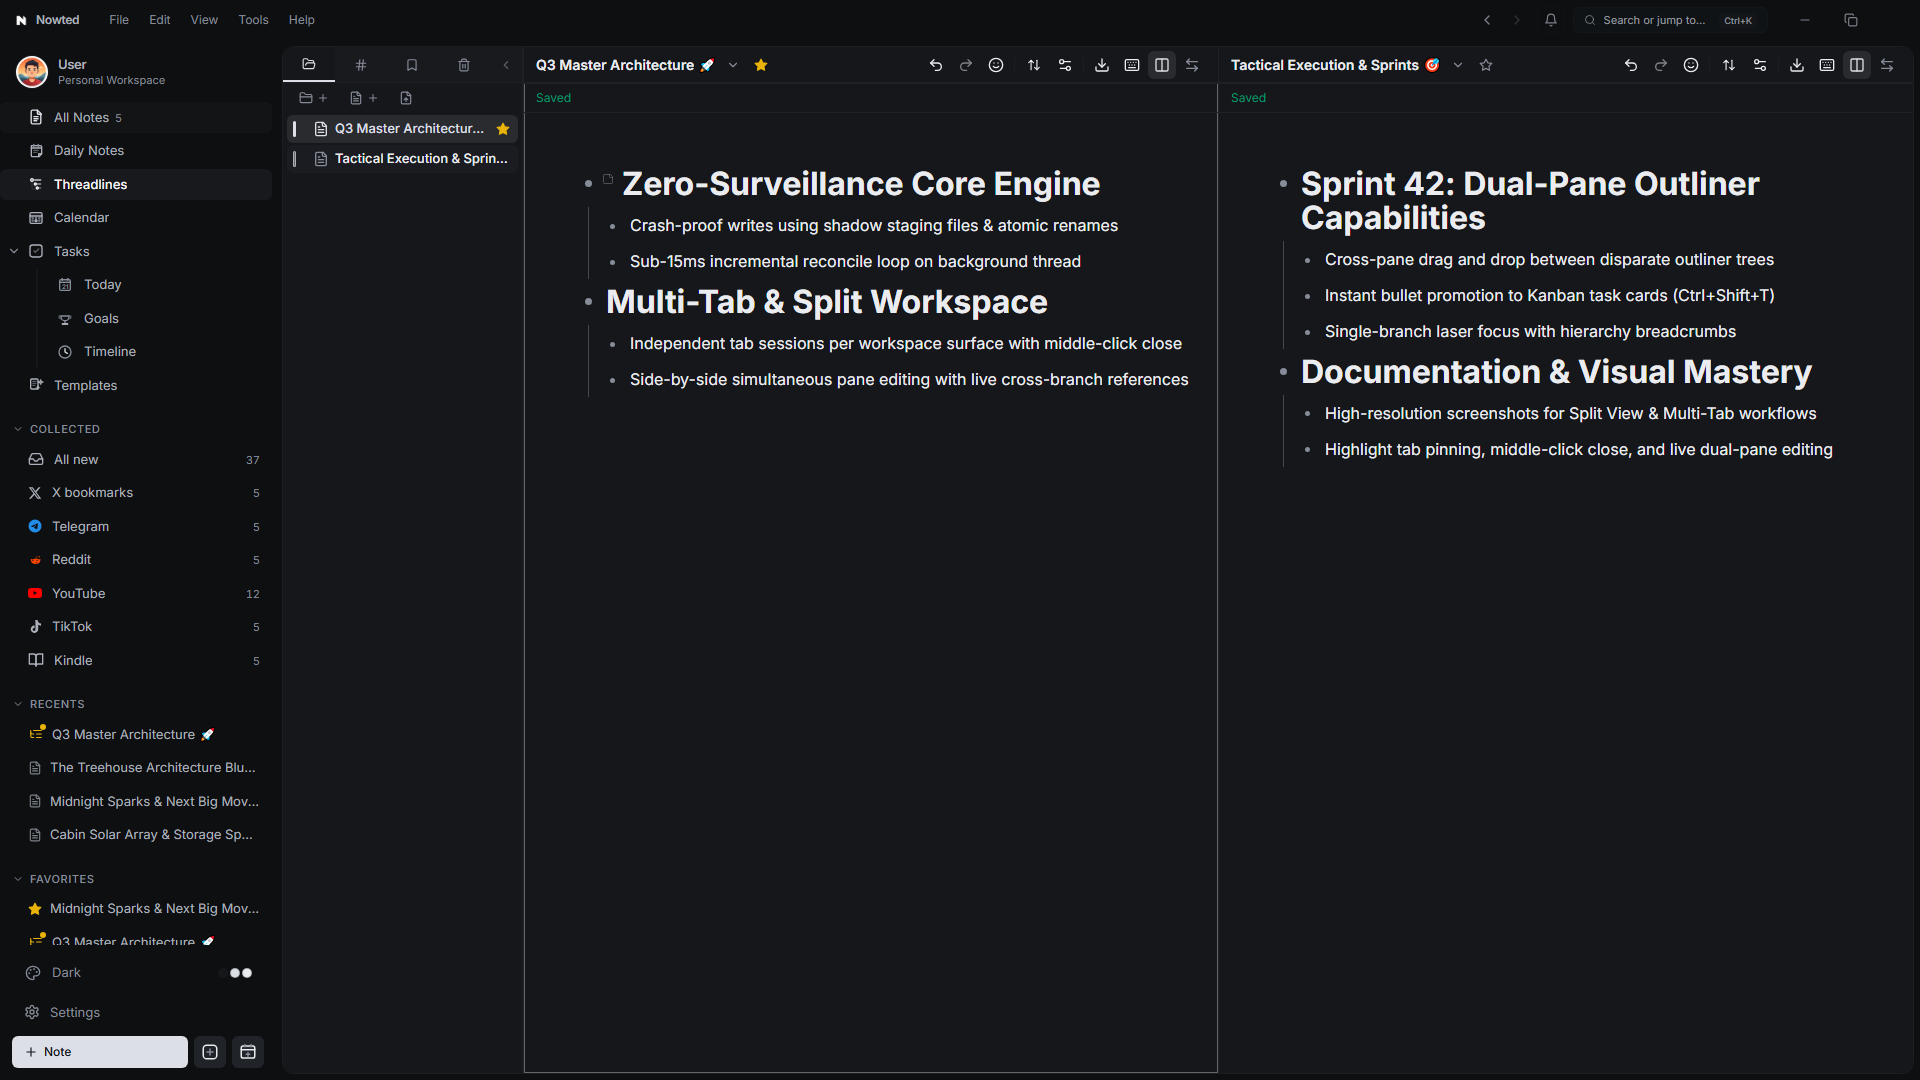Open notifications bell icon

[x=1551, y=20]
